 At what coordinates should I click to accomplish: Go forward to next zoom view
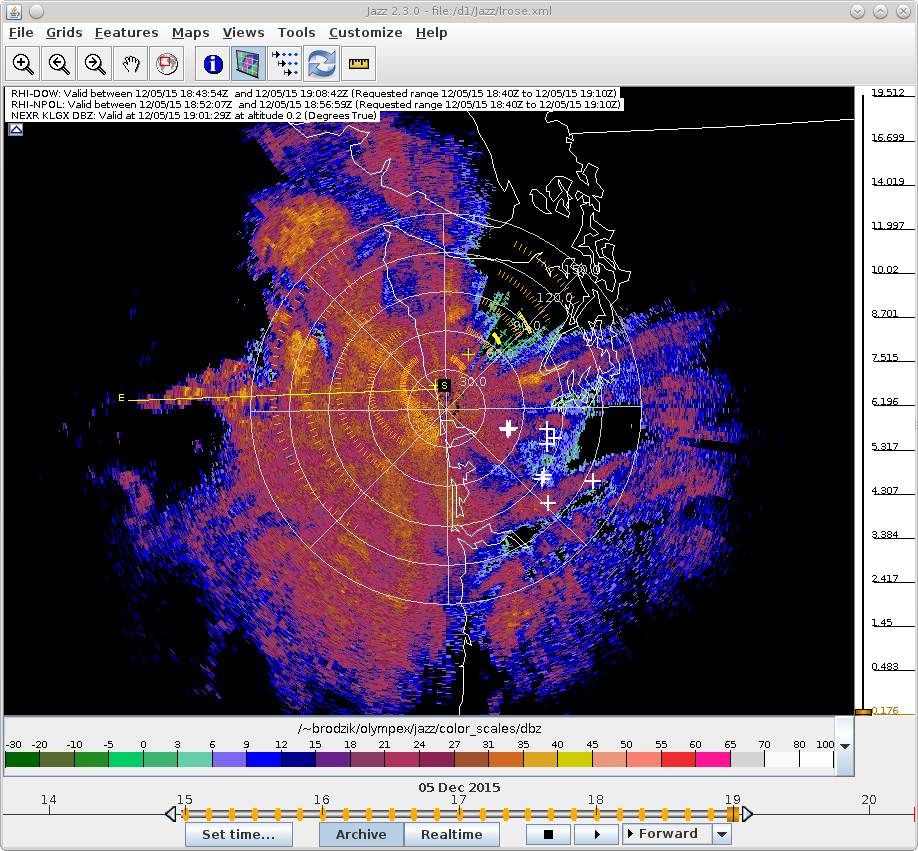(95, 64)
